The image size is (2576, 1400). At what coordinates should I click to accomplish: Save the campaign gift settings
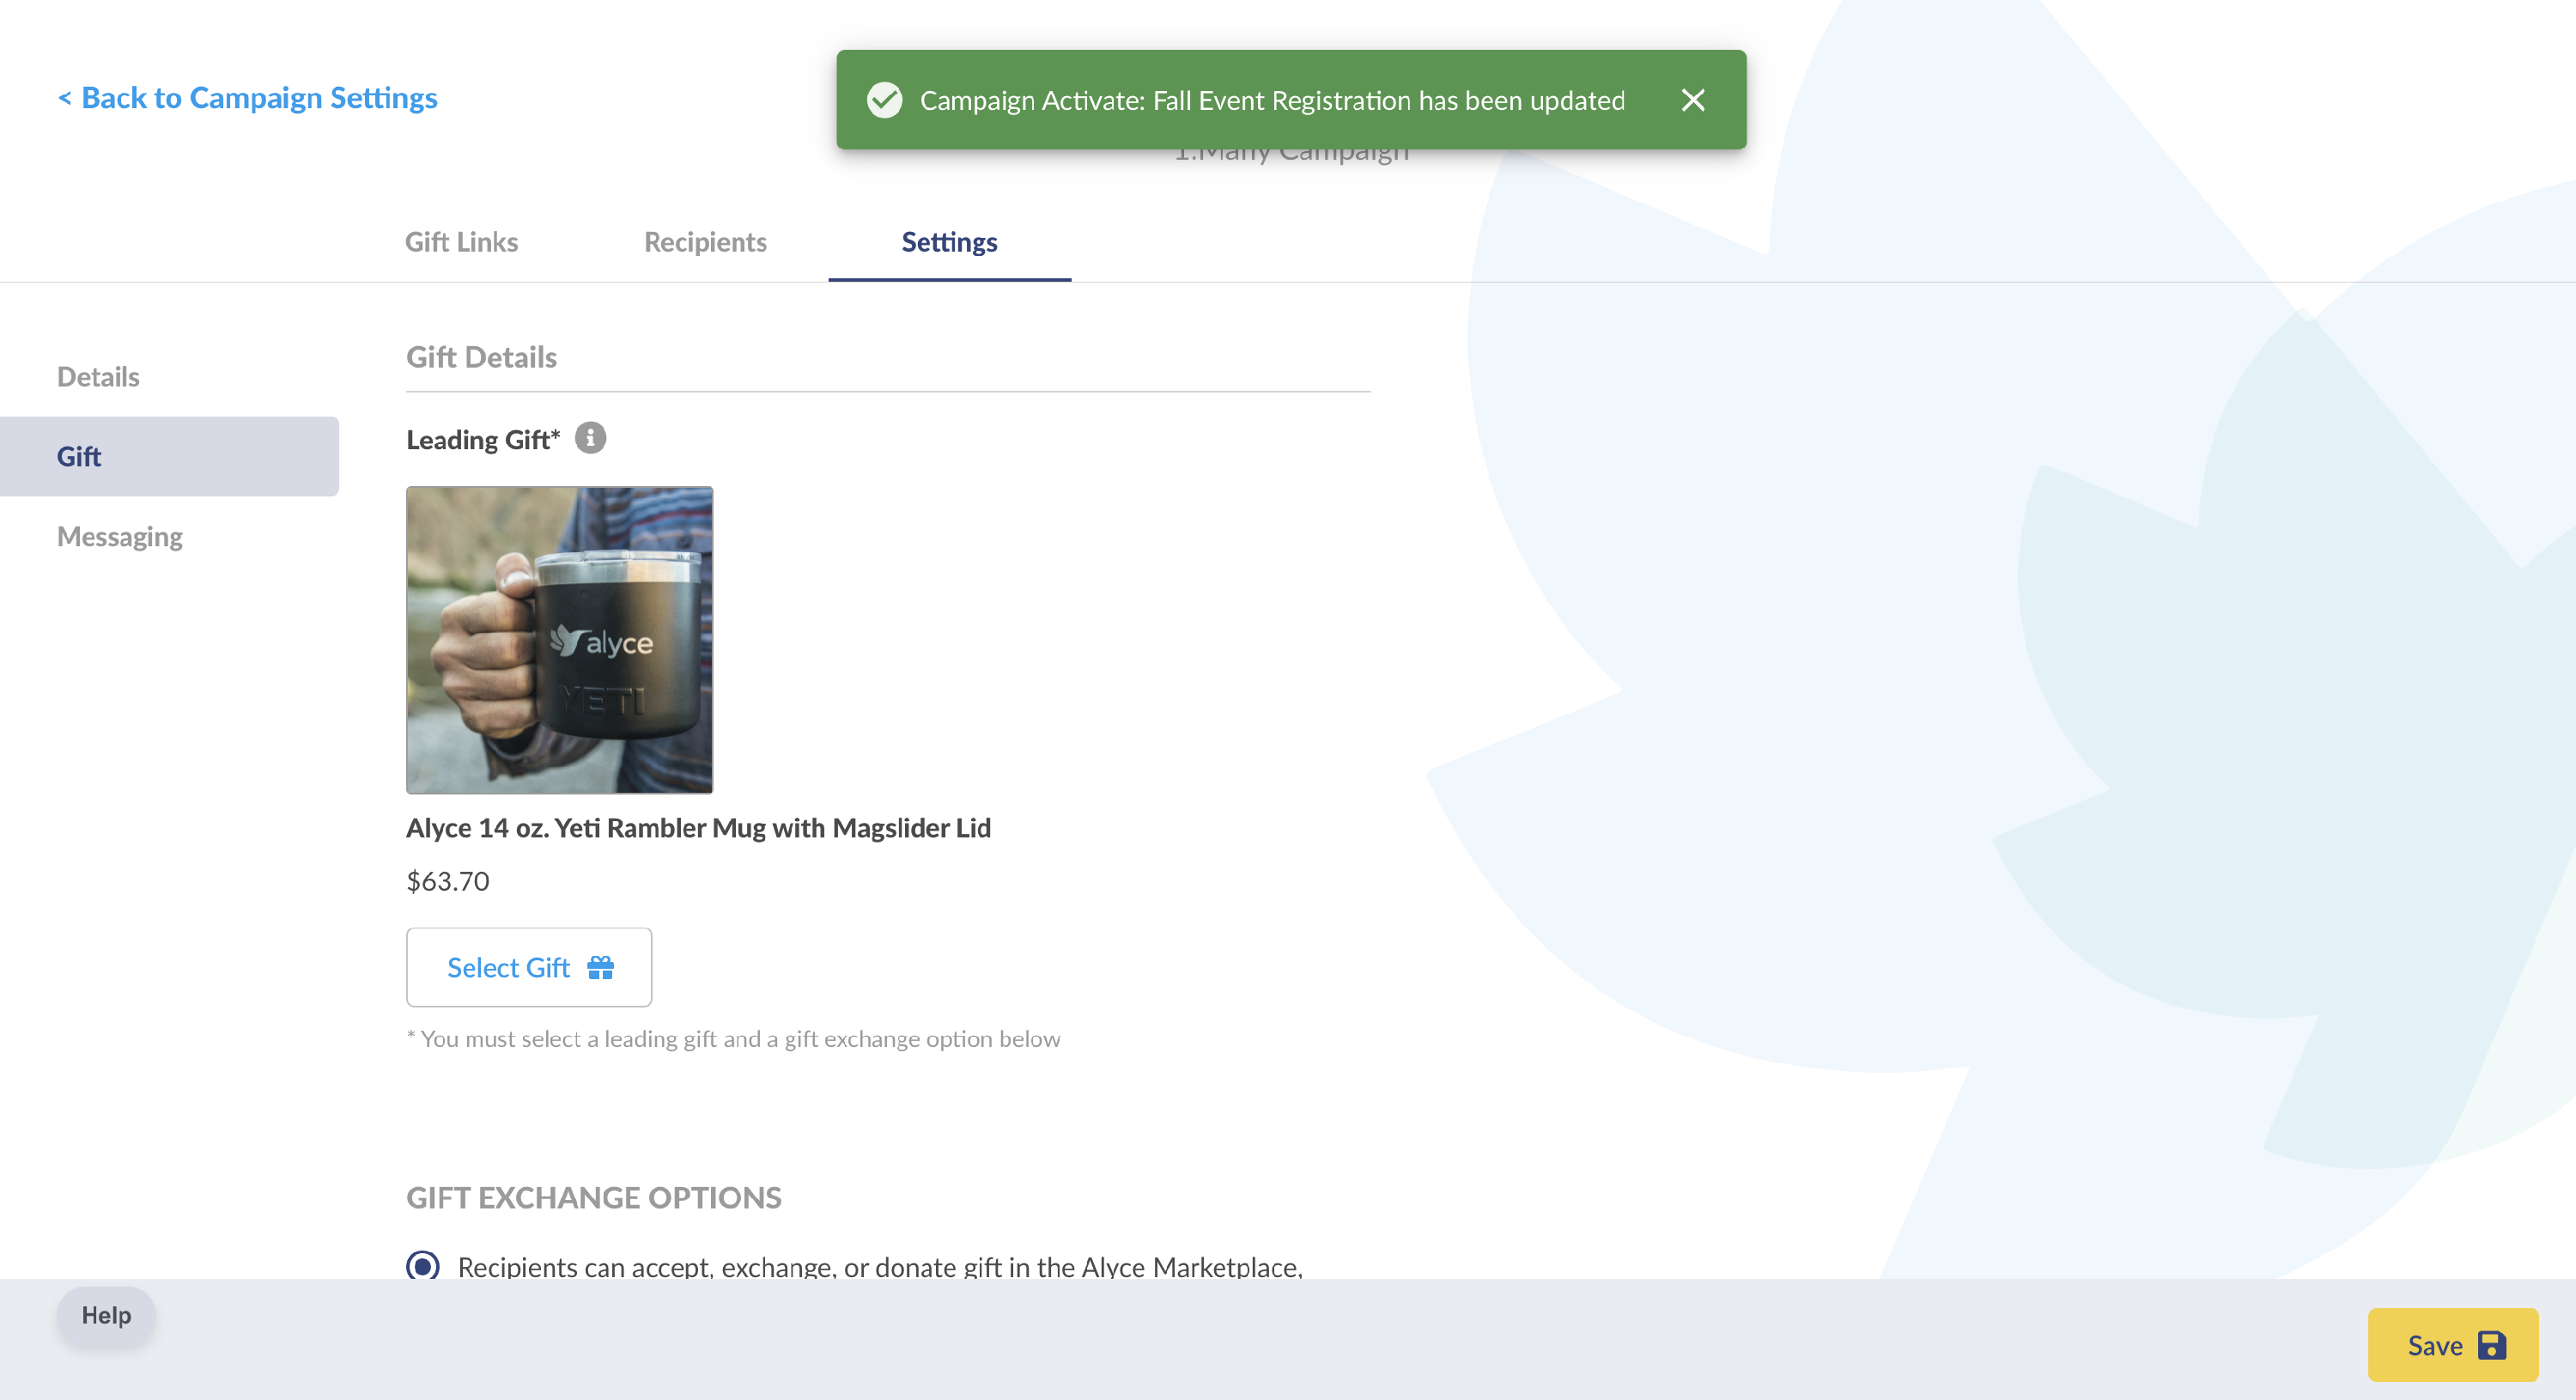point(2452,1345)
